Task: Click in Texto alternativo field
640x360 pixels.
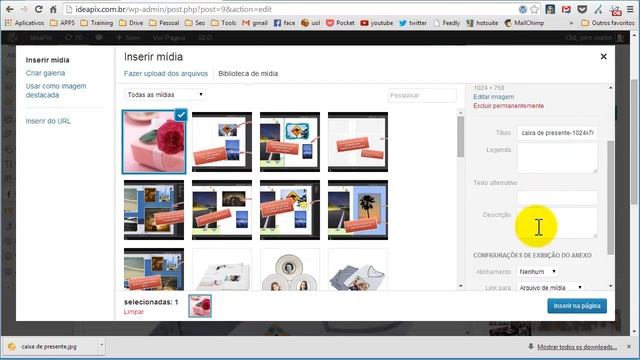Action: click(557, 198)
